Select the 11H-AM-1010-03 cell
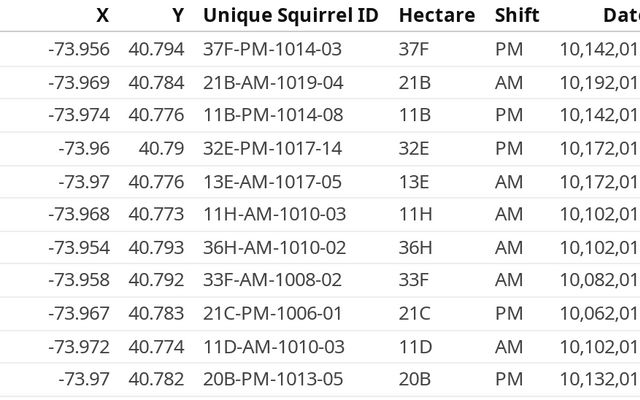Viewport: 640px width, 400px height. pyautogui.click(x=273, y=214)
